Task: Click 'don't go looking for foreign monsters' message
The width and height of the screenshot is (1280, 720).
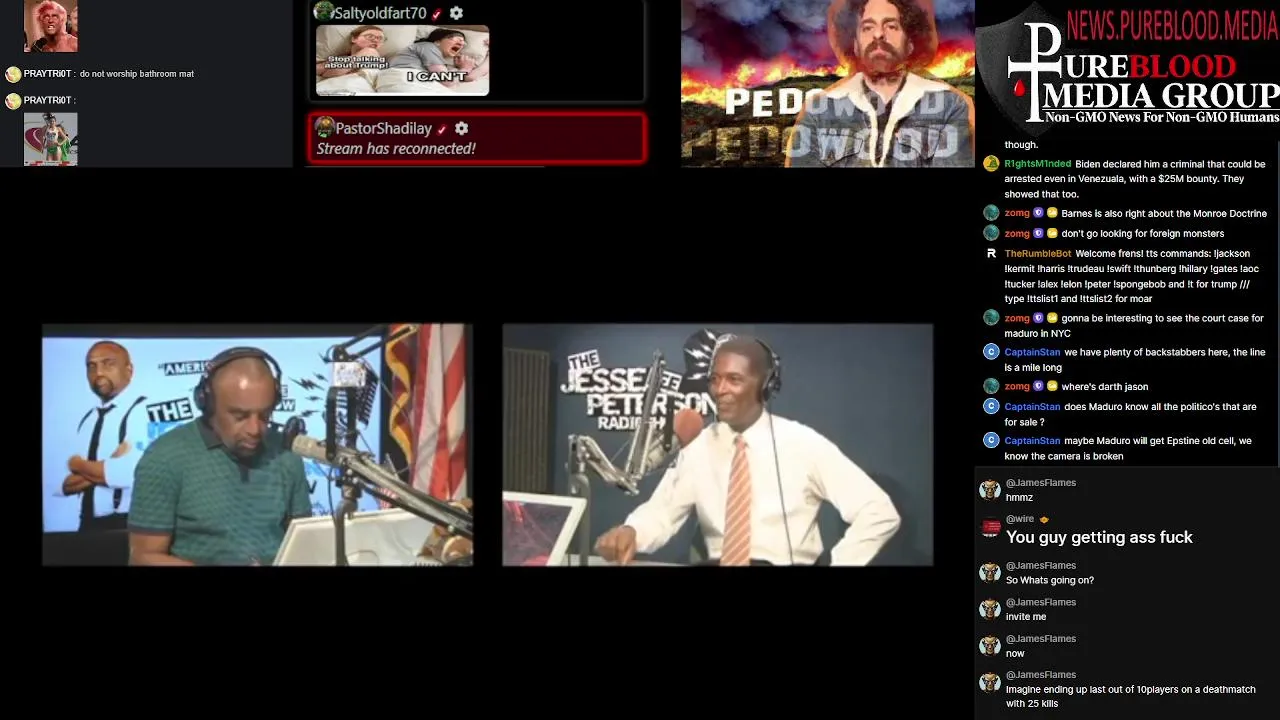Action: click(1142, 234)
